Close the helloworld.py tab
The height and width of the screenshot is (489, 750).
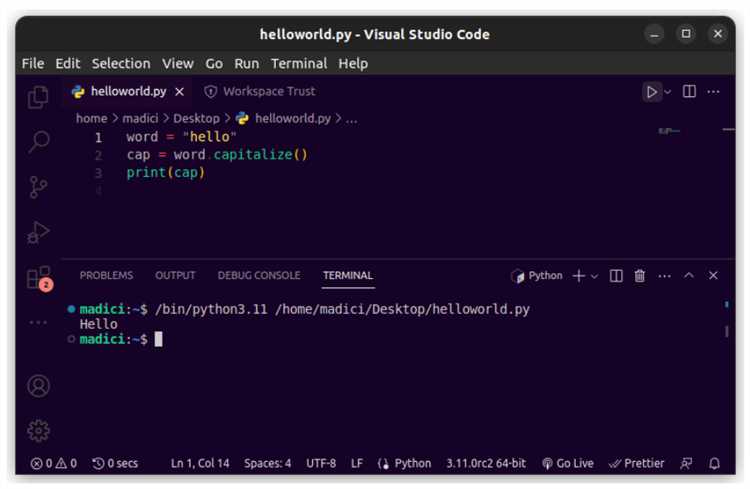point(179,91)
